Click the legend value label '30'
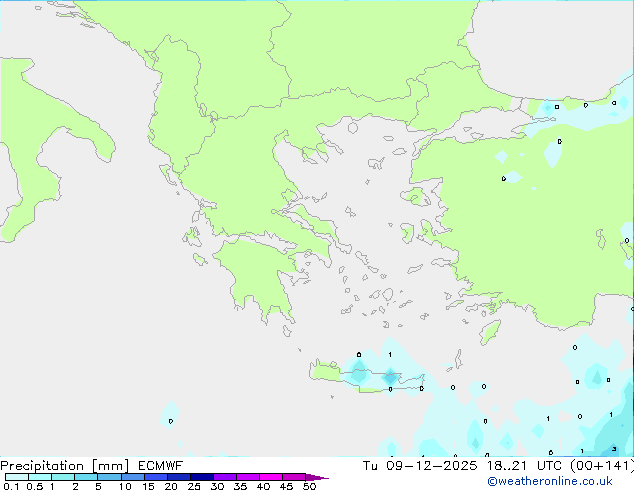 tap(217, 486)
